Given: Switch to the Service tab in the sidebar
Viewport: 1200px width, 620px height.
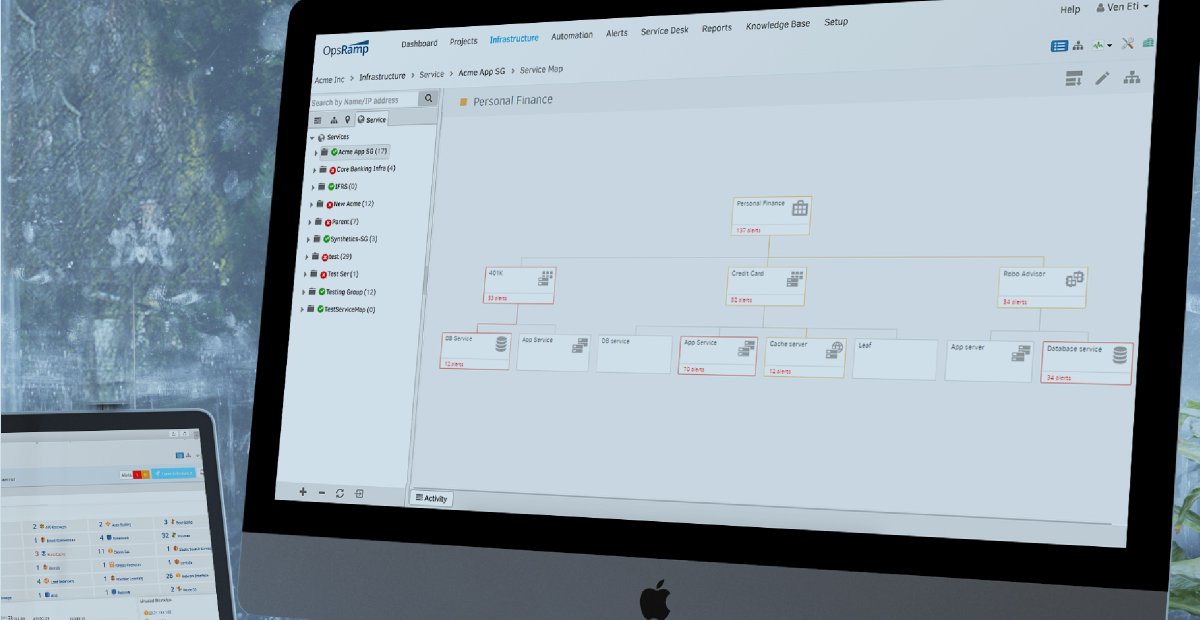Looking at the screenshot, I should [x=371, y=120].
